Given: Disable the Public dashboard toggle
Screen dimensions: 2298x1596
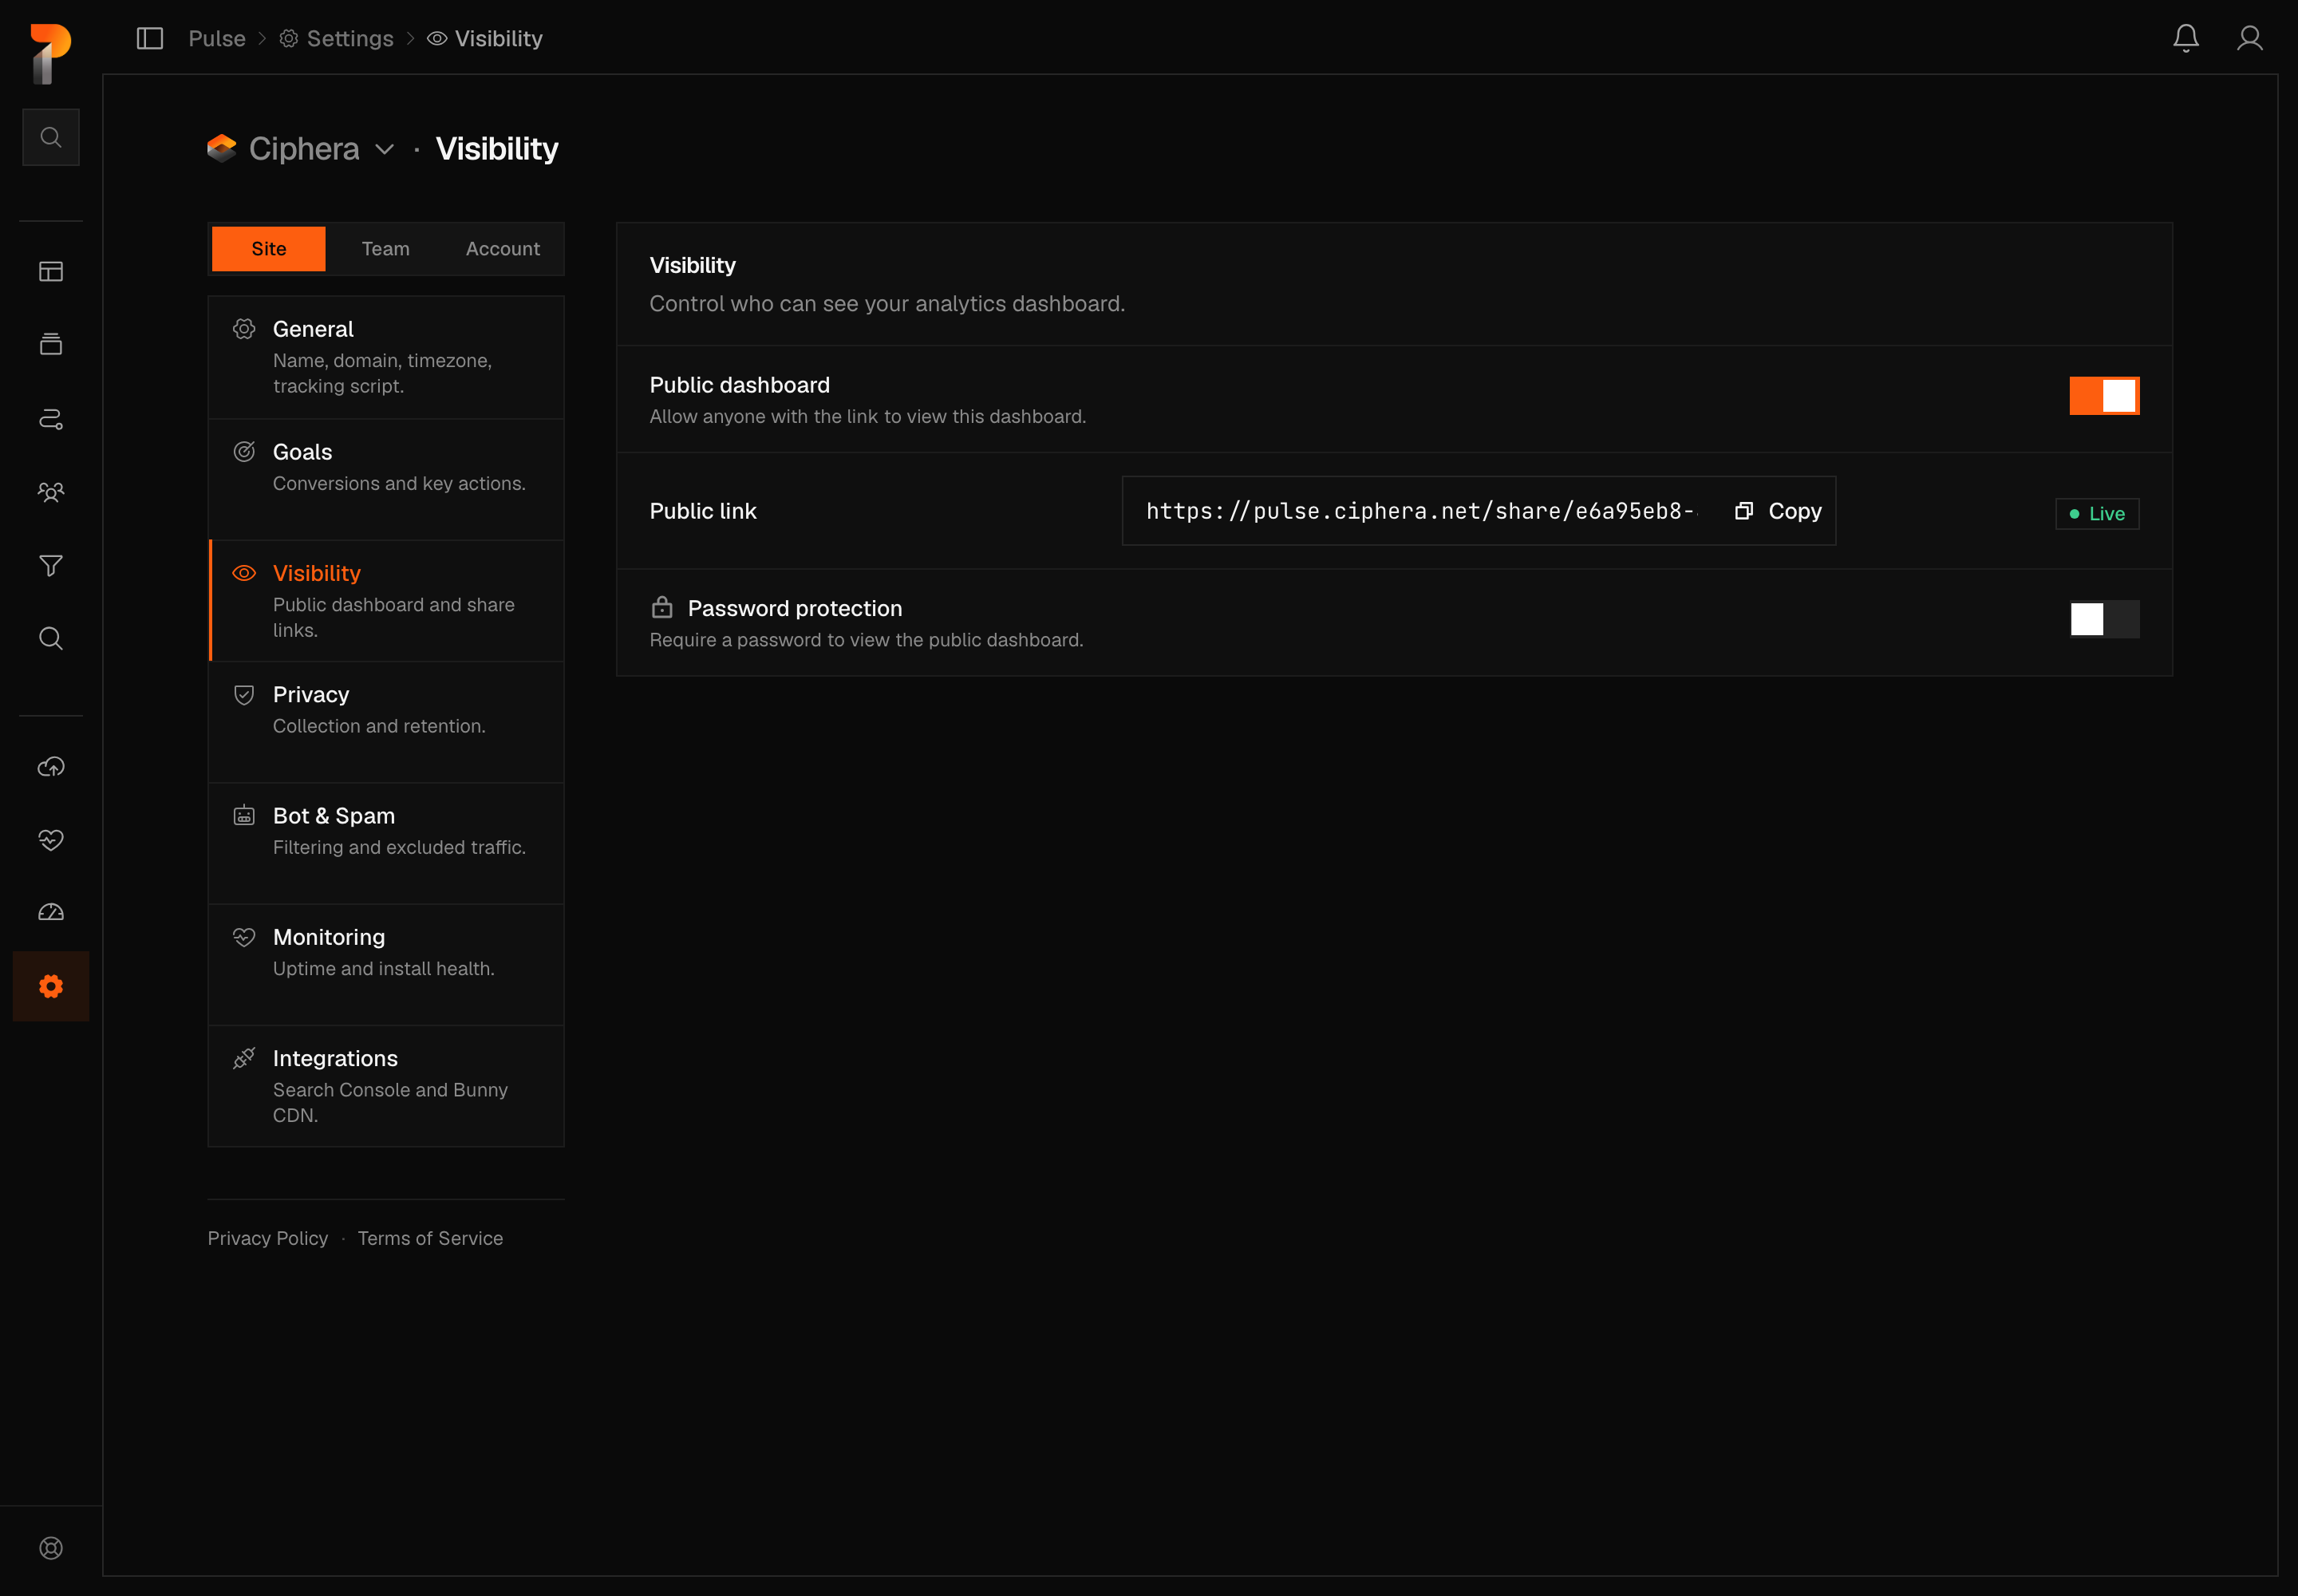Looking at the screenshot, I should tap(2104, 396).
